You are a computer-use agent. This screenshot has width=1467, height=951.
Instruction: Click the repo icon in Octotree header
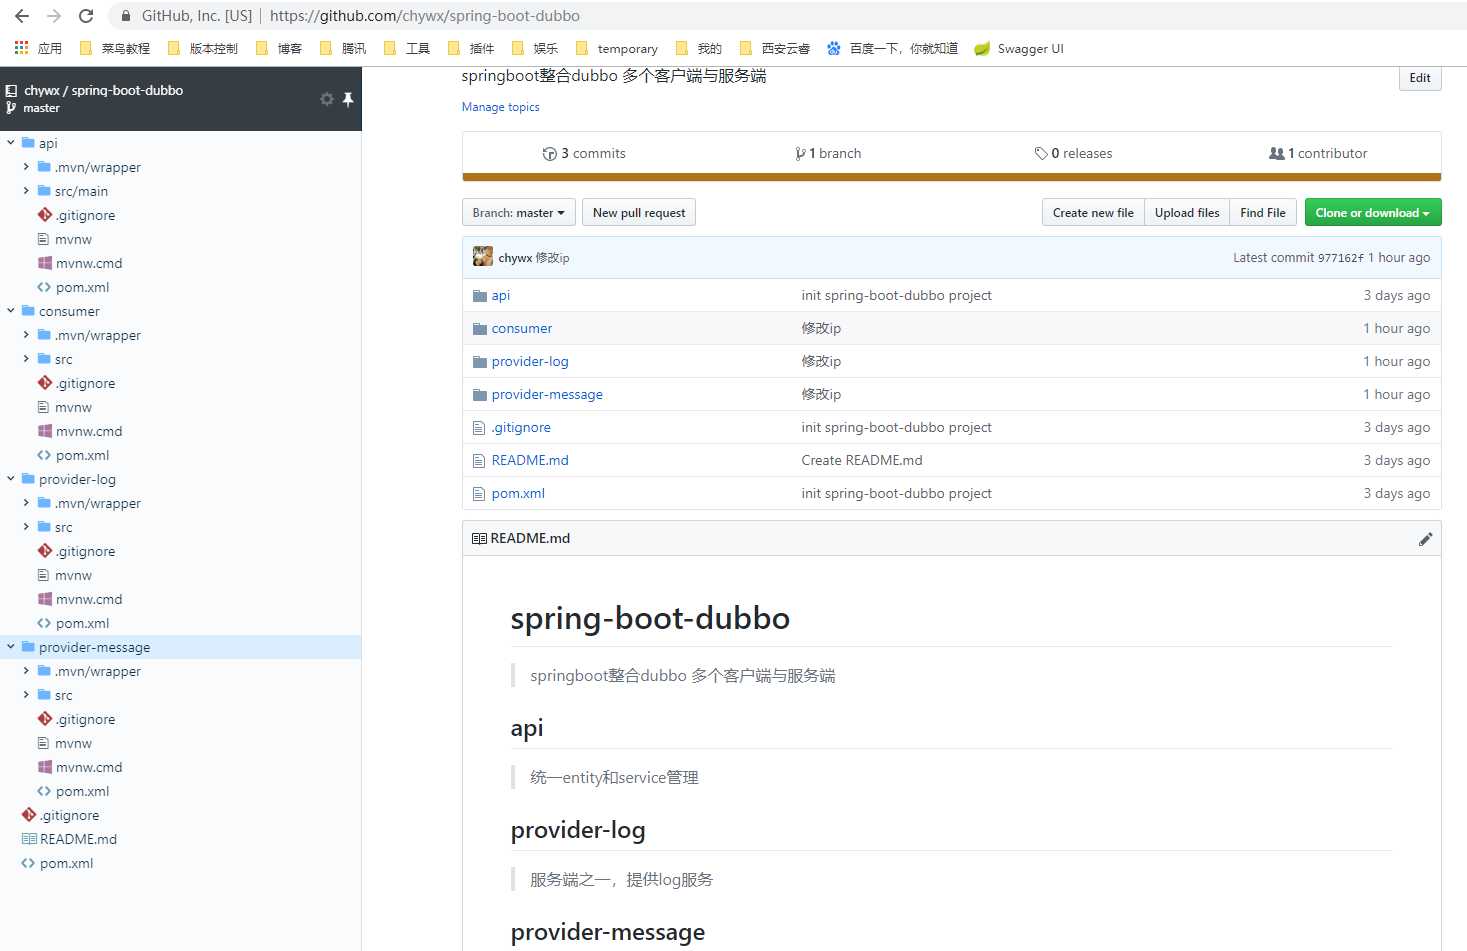(x=11, y=90)
